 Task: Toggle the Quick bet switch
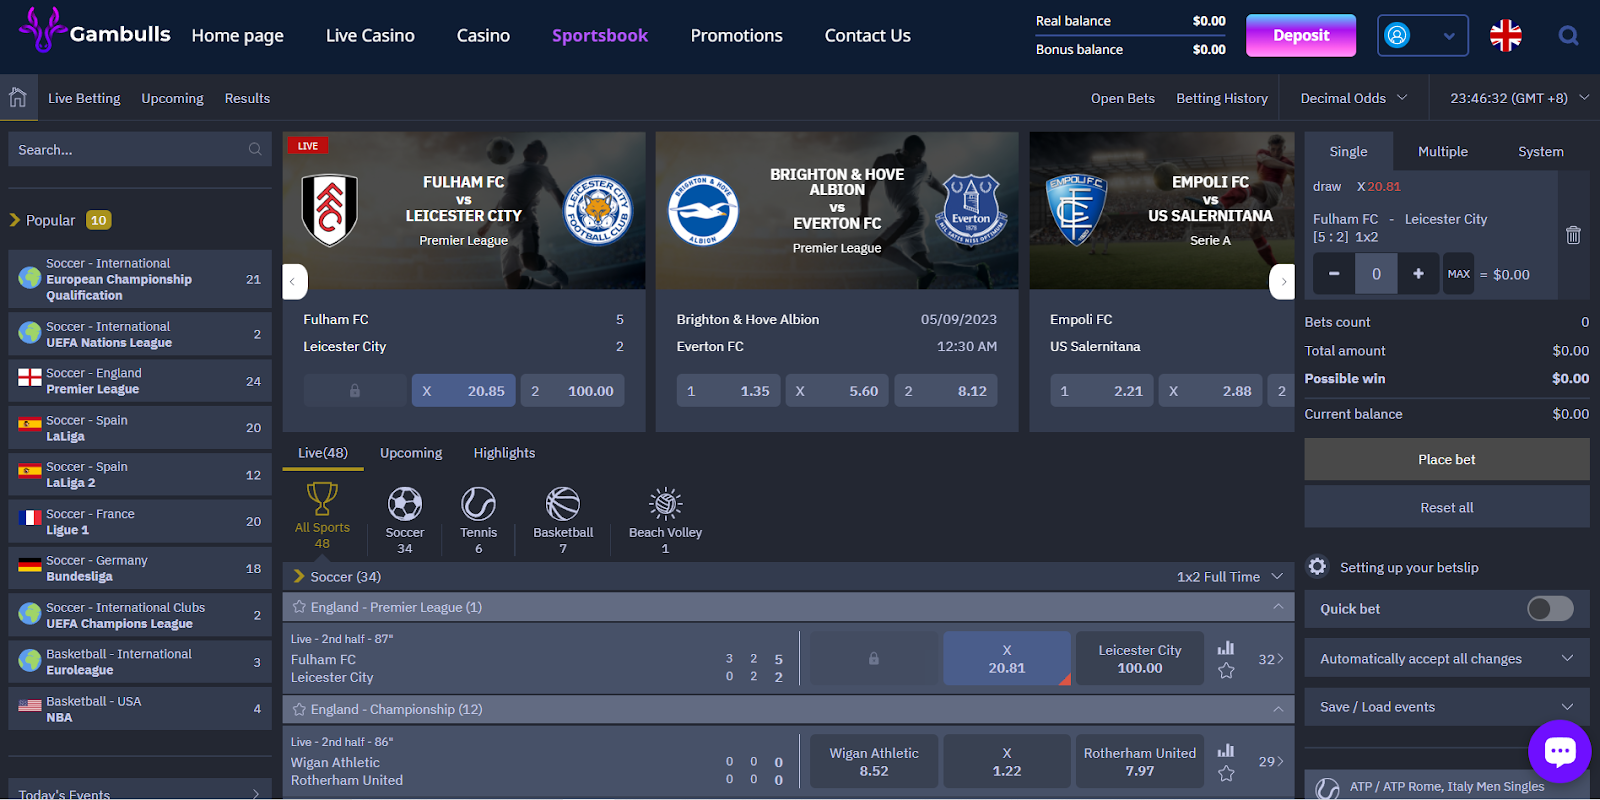coord(1550,608)
